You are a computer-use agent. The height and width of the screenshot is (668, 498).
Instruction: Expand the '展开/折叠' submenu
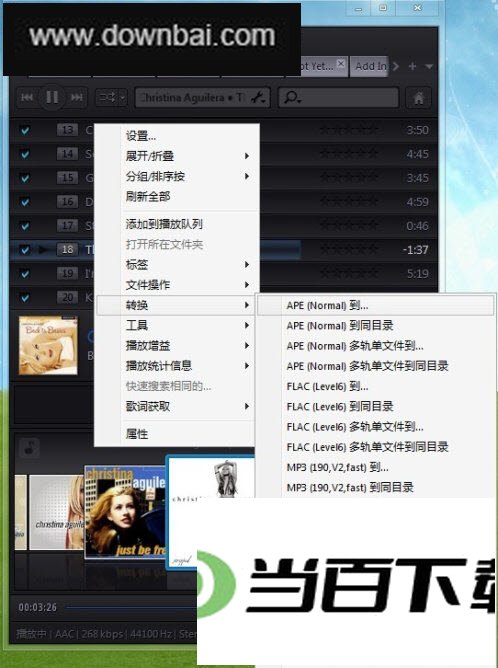tap(178, 156)
